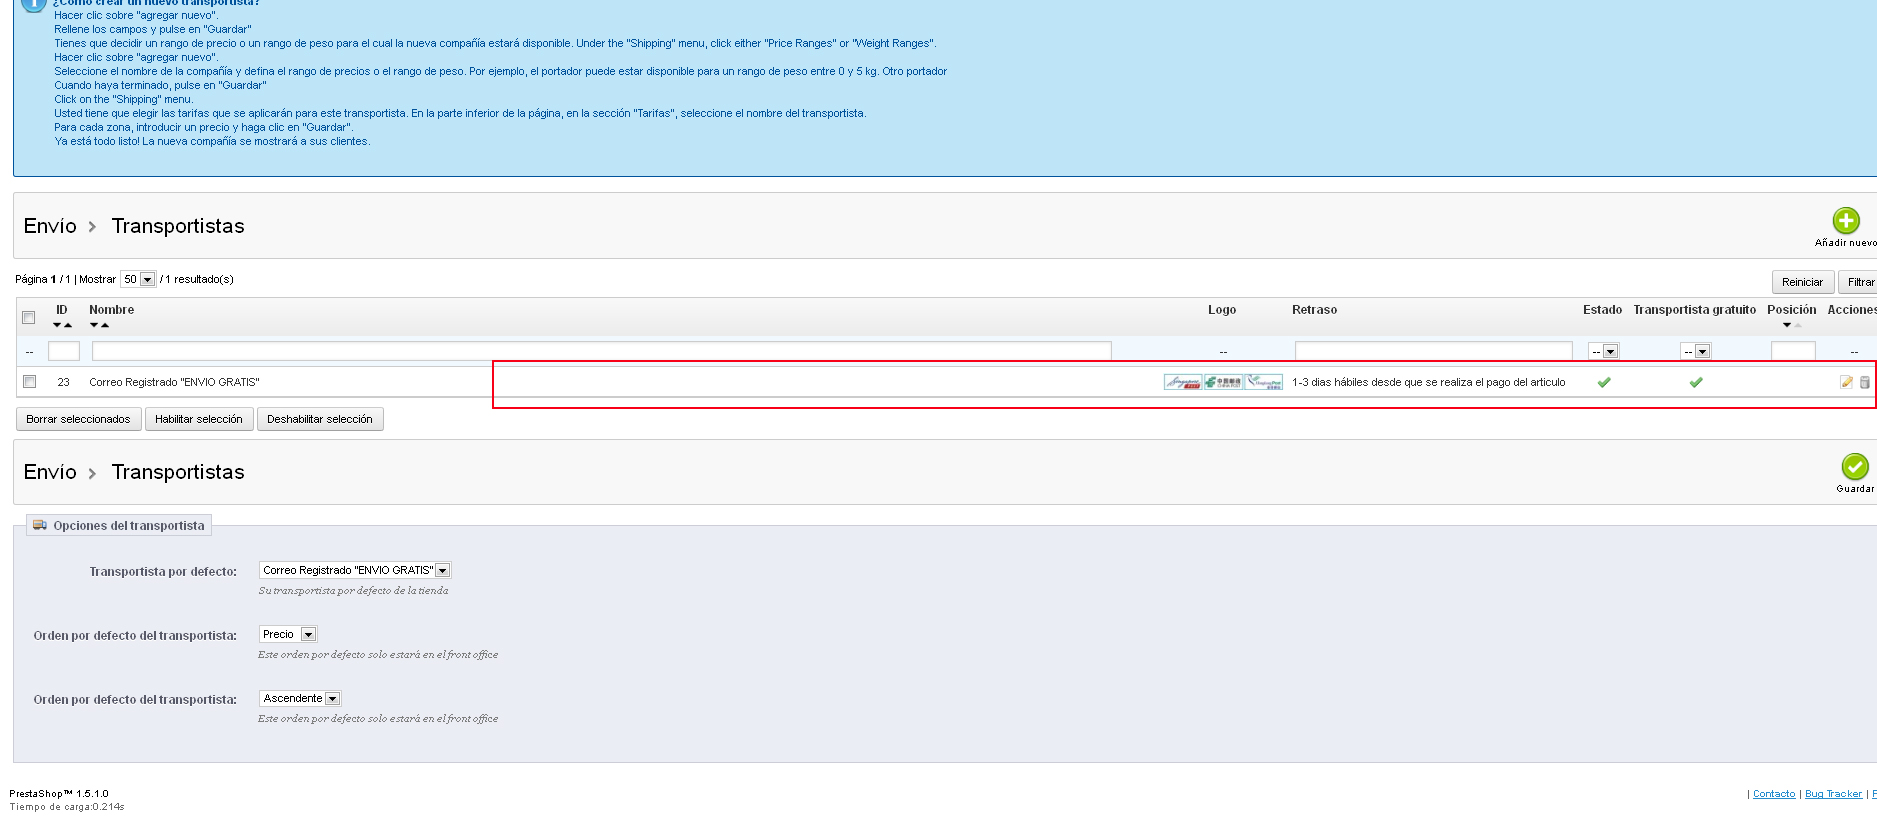This screenshot has height=837, width=1877.
Task: Click the Borrar seleccionados button
Action: 78,419
